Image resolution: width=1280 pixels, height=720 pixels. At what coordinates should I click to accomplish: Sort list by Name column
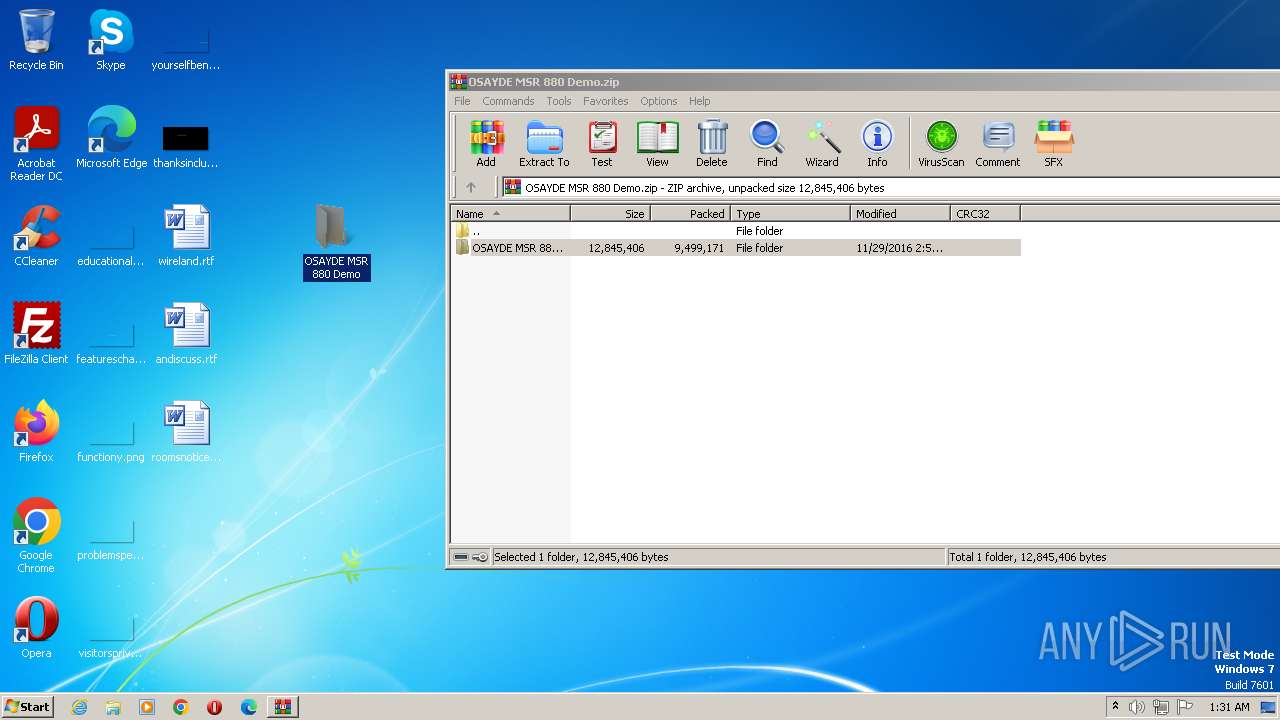tap(511, 214)
